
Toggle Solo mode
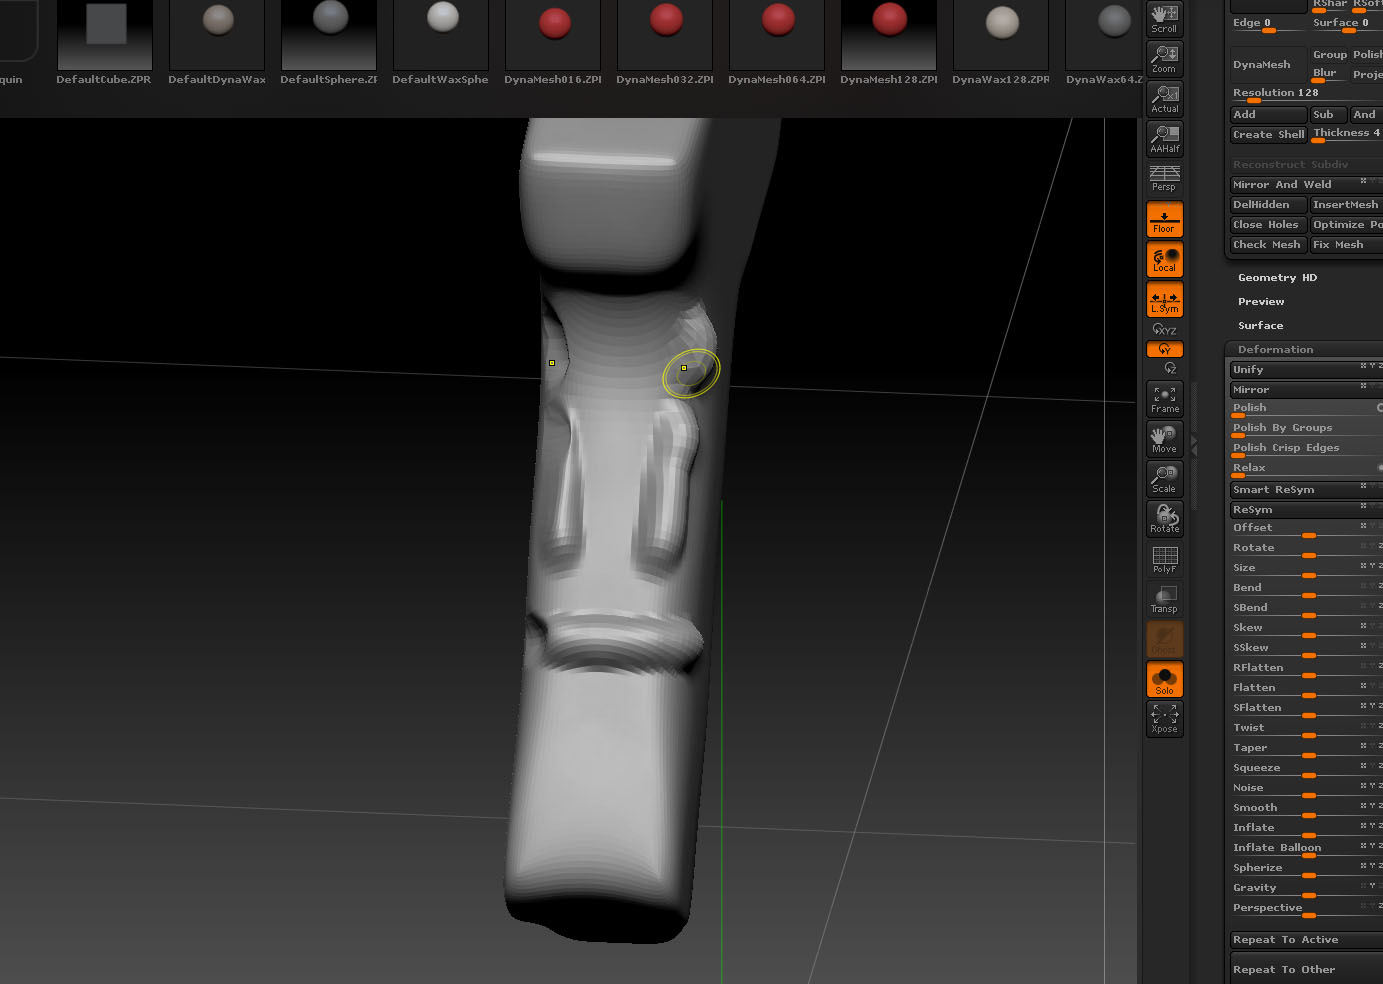pos(1165,680)
